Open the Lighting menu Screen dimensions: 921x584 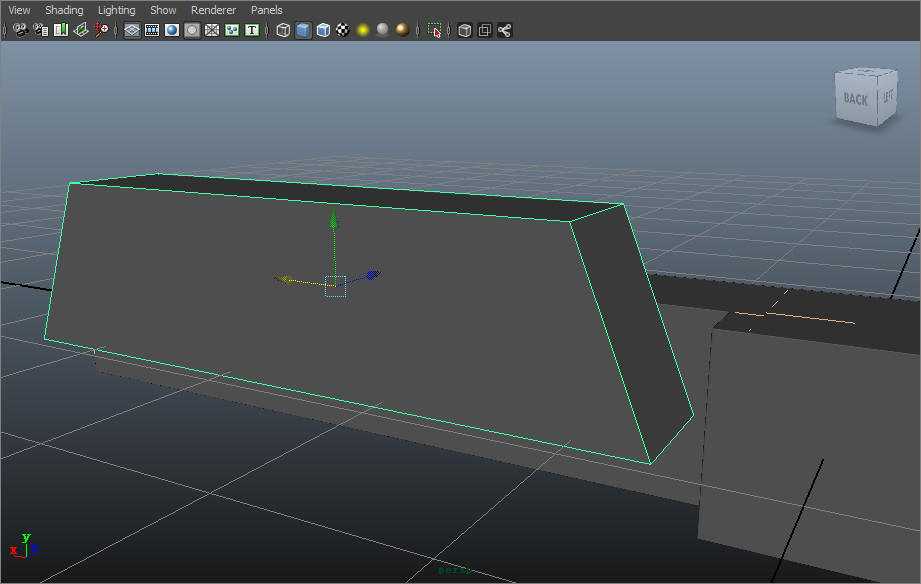(x=116, y=10)
